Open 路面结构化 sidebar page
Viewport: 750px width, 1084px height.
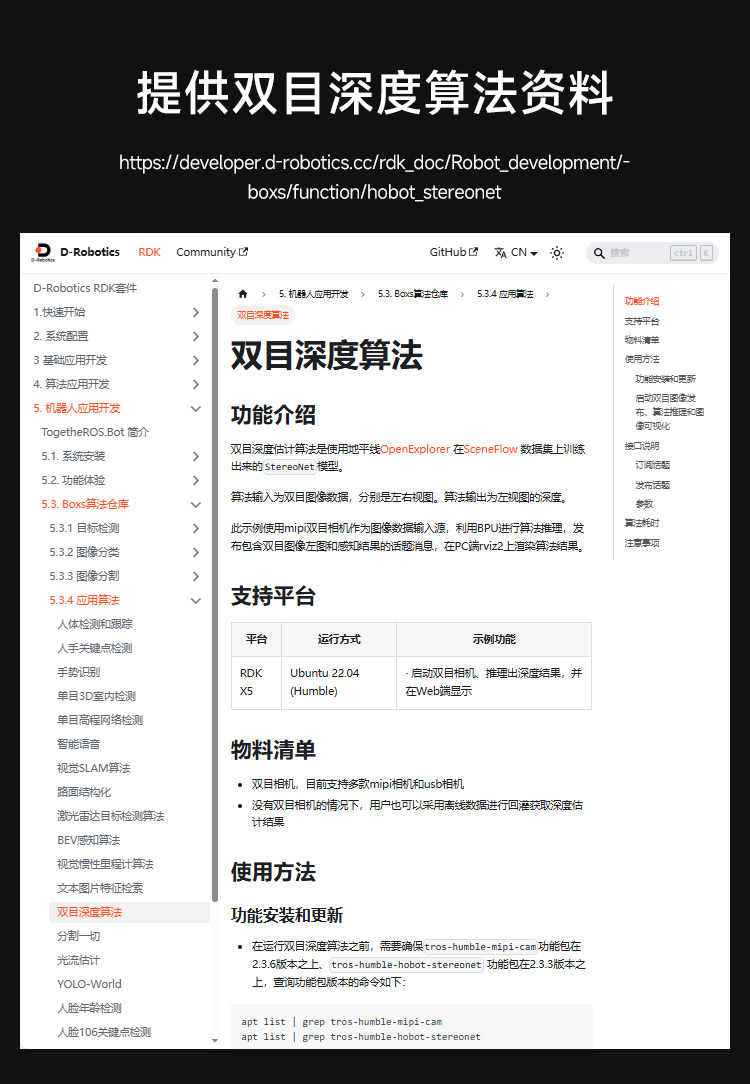click(84, 792)
